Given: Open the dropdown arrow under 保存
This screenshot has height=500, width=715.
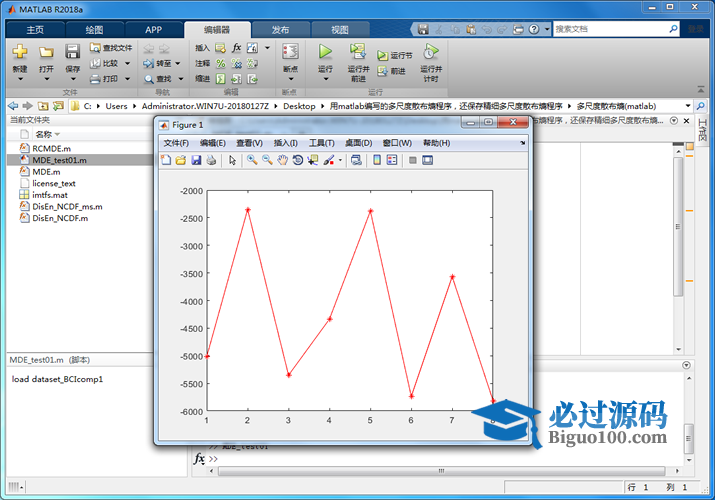Looking at the screenshot, I should coord(73,79).
